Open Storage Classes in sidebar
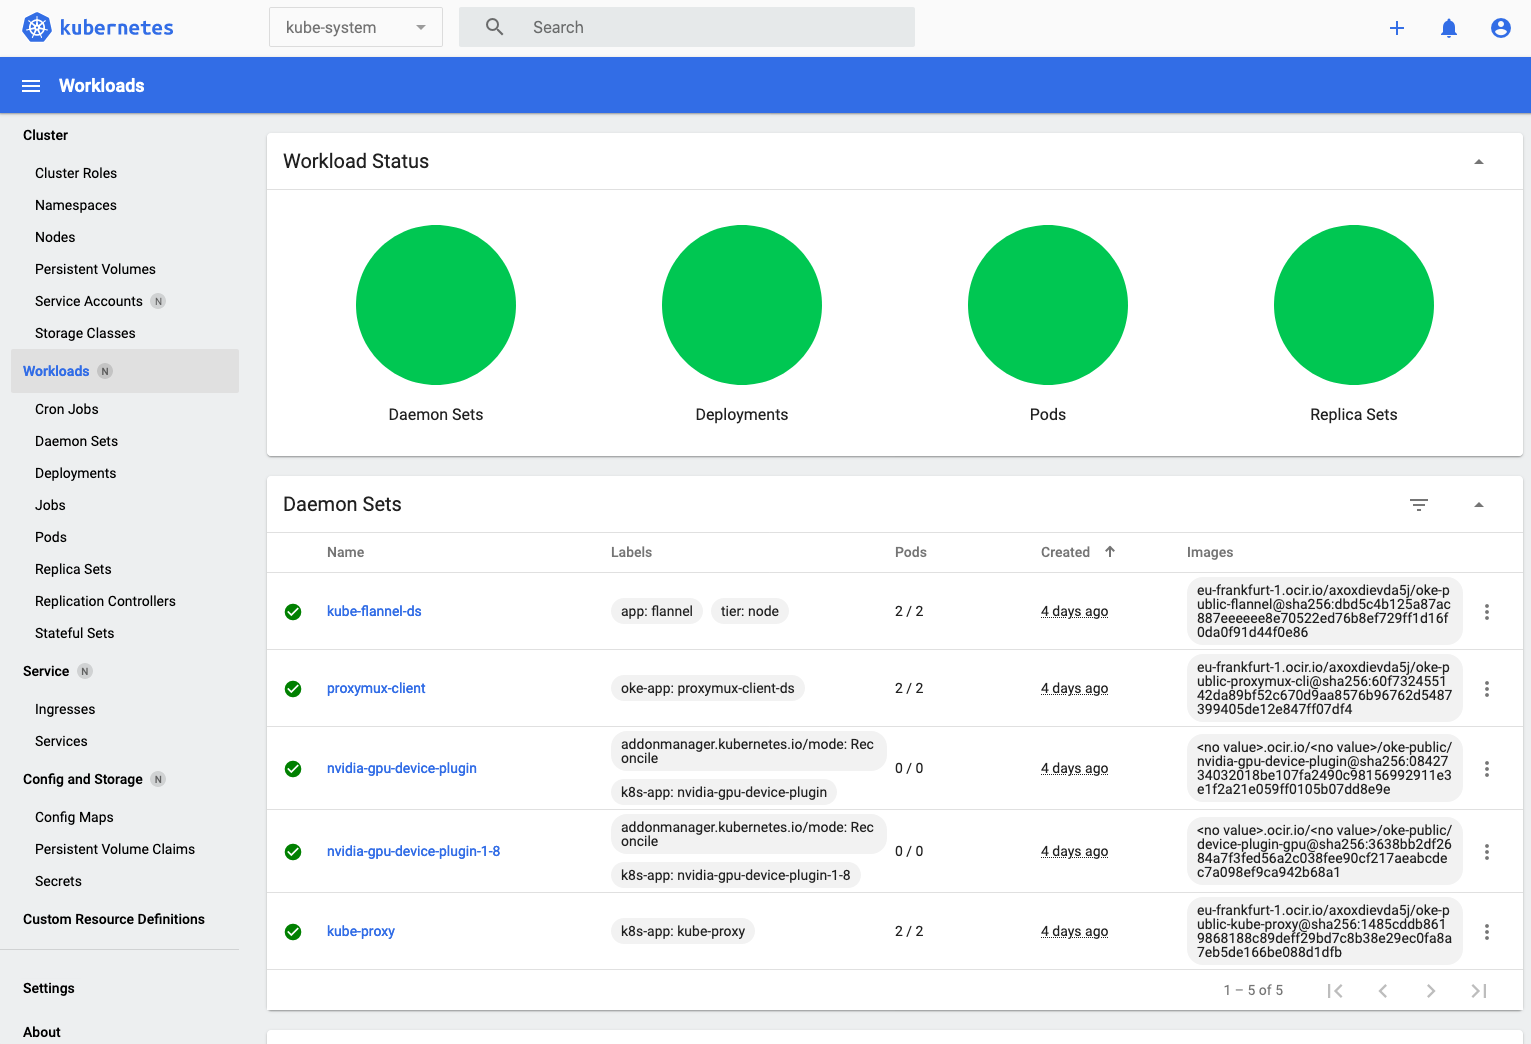 (x=85, y=333)
